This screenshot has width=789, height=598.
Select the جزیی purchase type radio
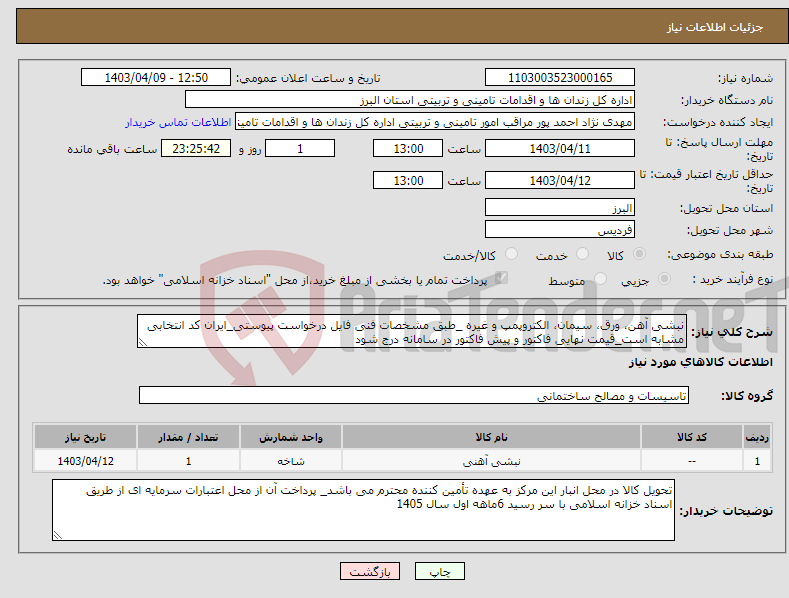(664, 278)
